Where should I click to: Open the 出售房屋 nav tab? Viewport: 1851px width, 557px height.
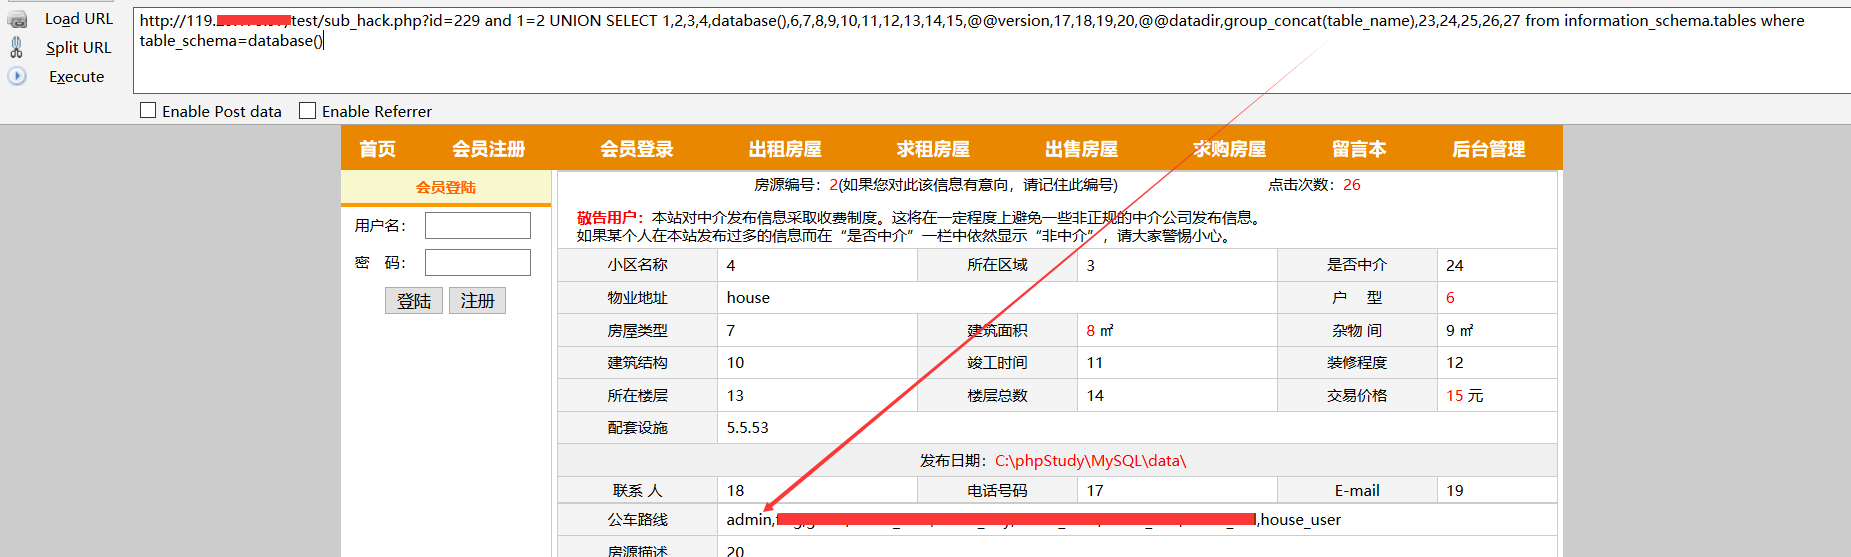(x=1081, y=149)
